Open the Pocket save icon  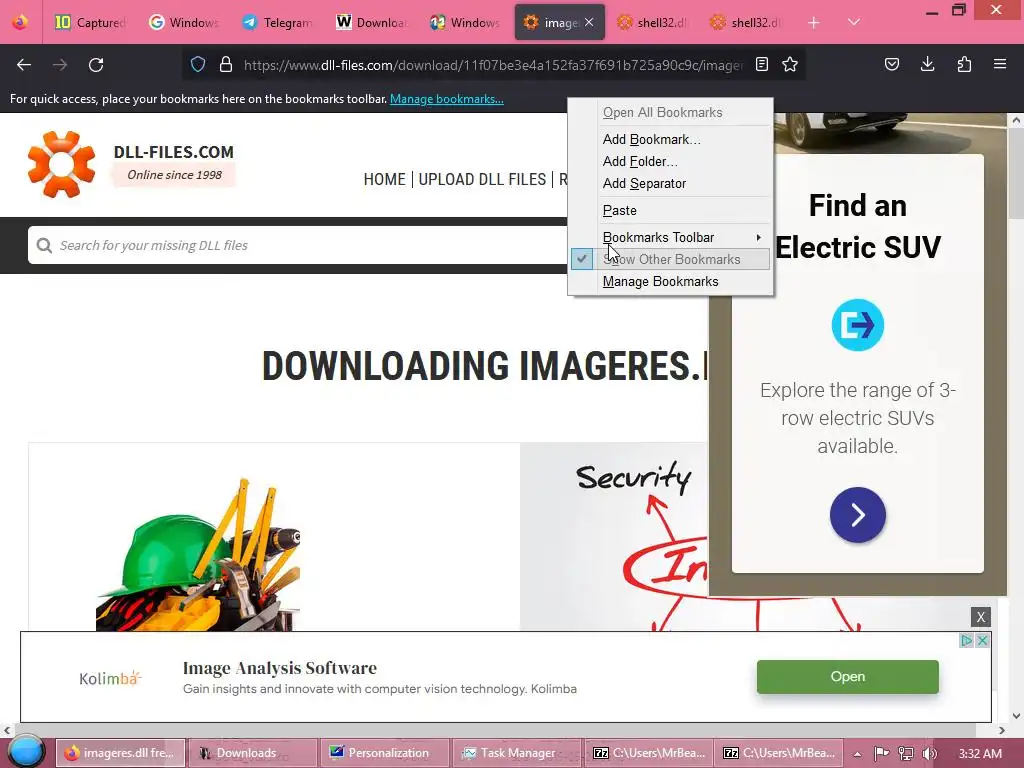[891, 64]
